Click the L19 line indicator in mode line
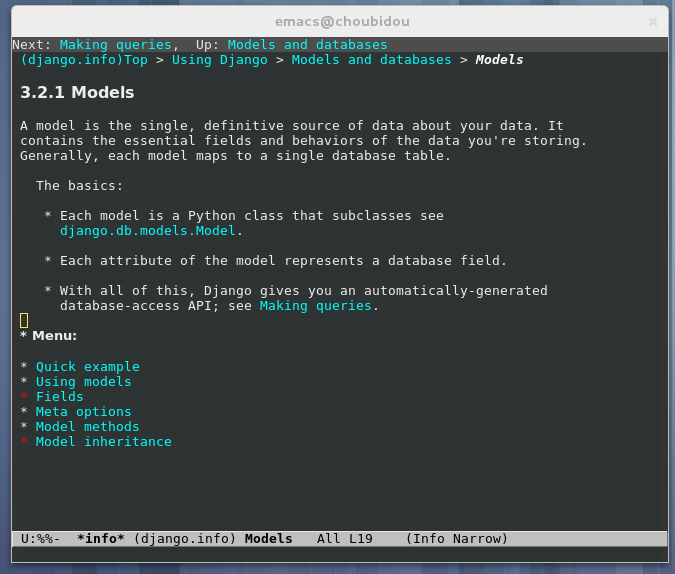The width and height of the screenshot is (675, 574). (361, 539)
